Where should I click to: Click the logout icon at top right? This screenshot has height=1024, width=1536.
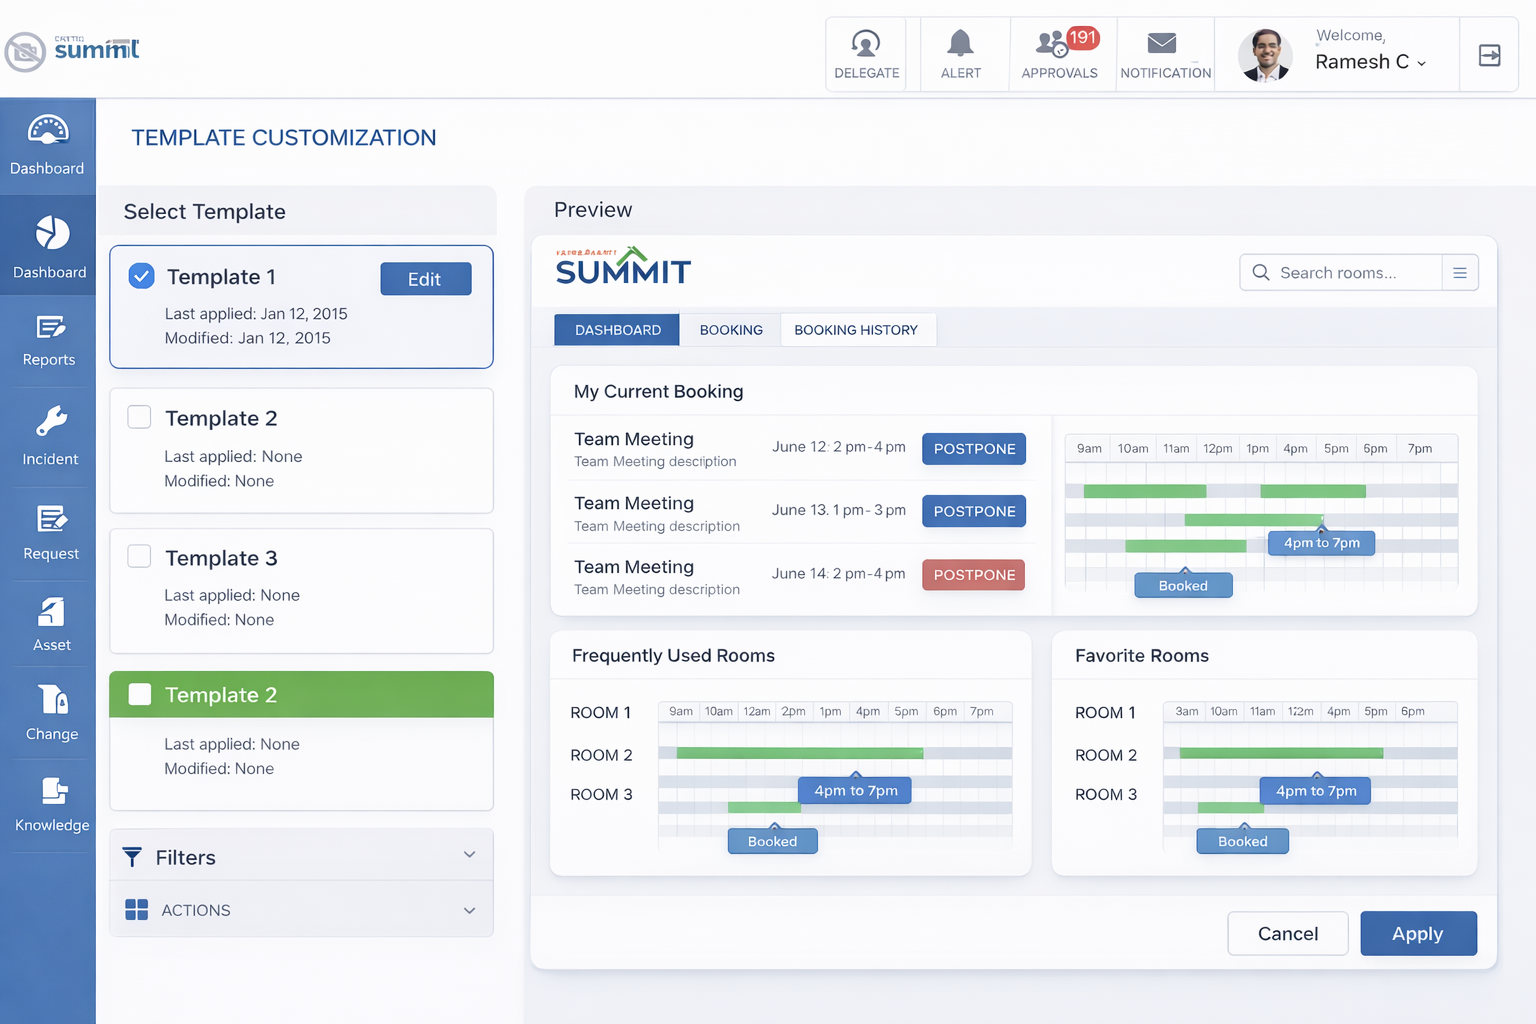[1489, 55]
